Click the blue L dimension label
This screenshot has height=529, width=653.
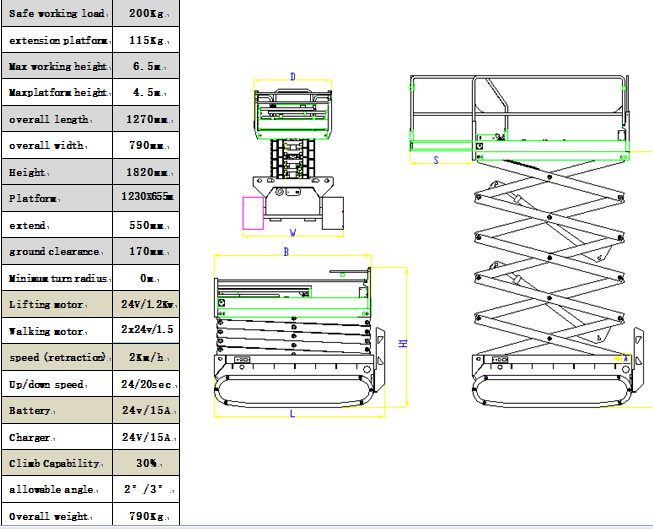click(x=291, y=413)
